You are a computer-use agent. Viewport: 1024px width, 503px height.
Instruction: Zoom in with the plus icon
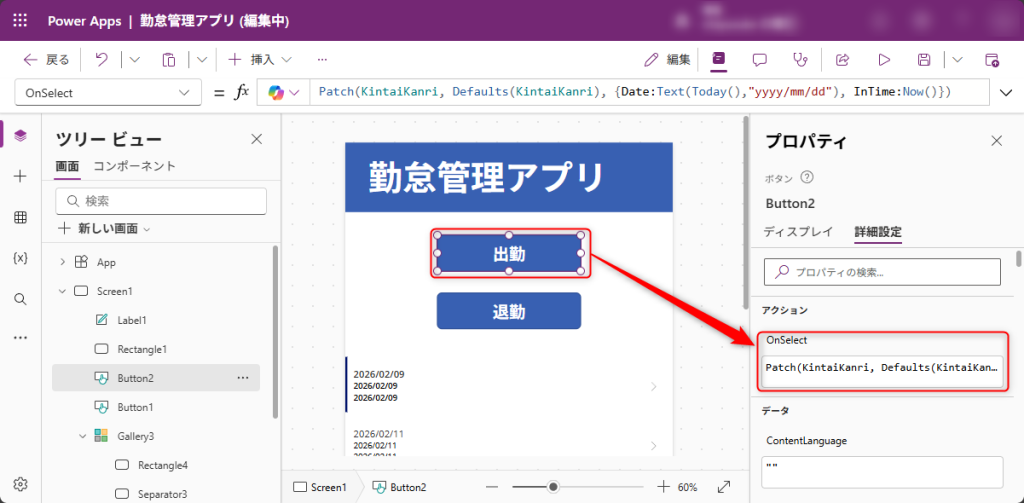(x=663, y=487)
